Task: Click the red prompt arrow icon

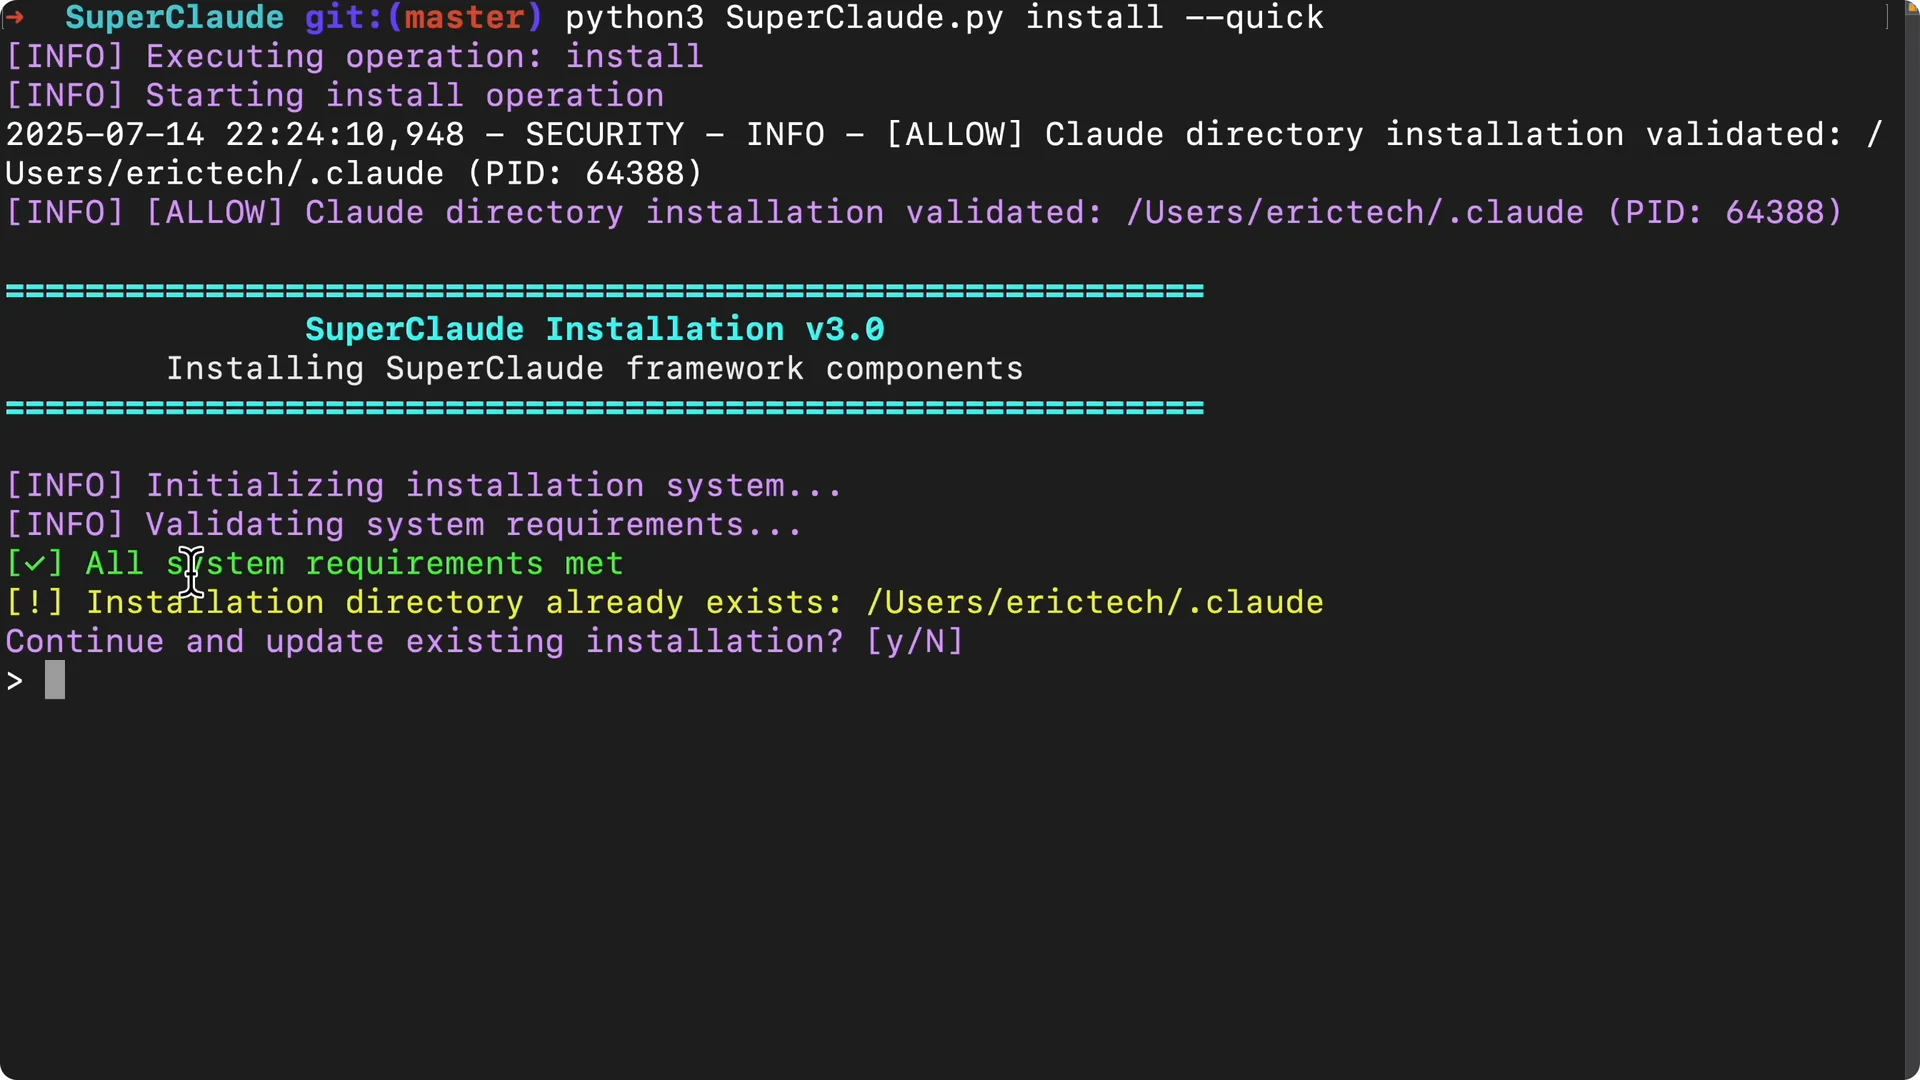Action: tap(13, 18)
